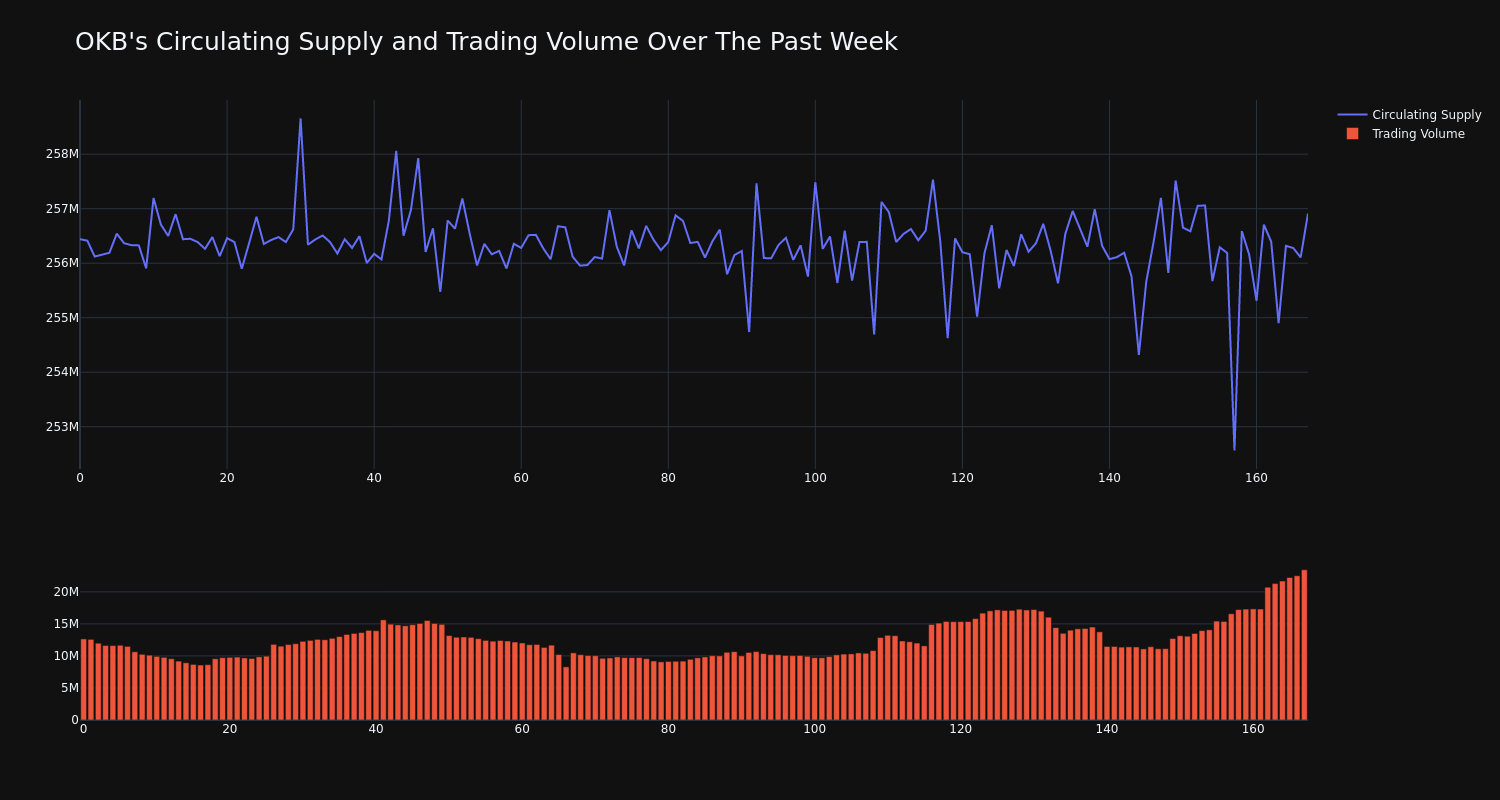
Task: Click the 254M y-axis label
Action: [62, 372]
